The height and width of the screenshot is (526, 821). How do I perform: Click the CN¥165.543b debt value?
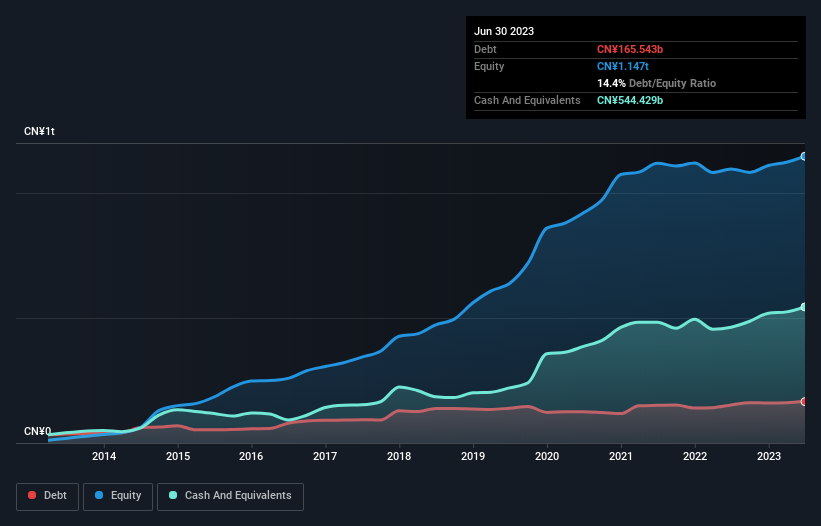pos(630,49)
